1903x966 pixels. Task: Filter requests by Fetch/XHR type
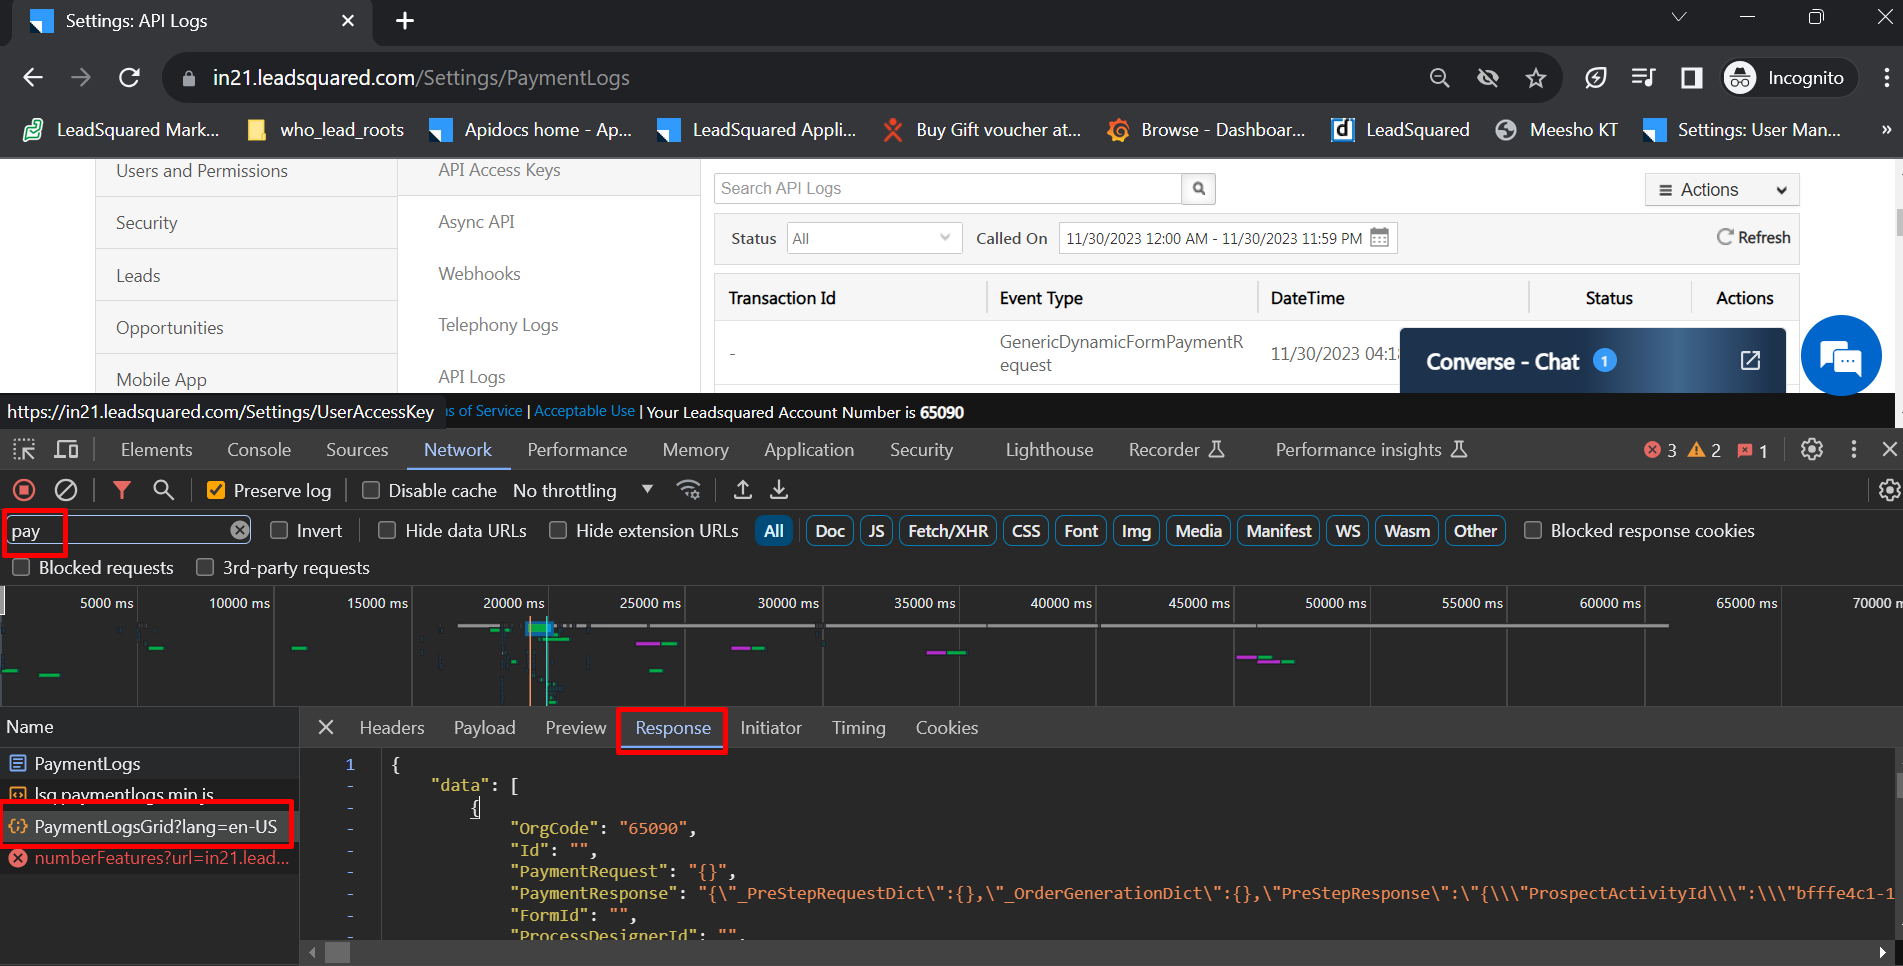(947, 531)
